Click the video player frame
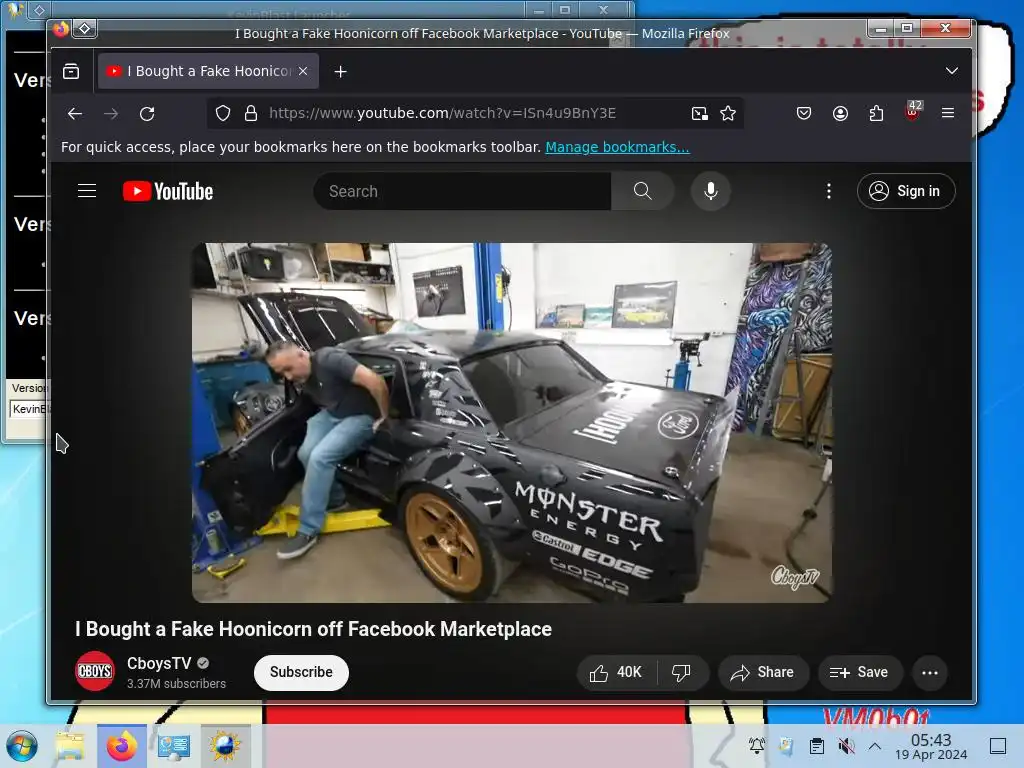Screen dimensions: 1024x768 click(512, 423)
